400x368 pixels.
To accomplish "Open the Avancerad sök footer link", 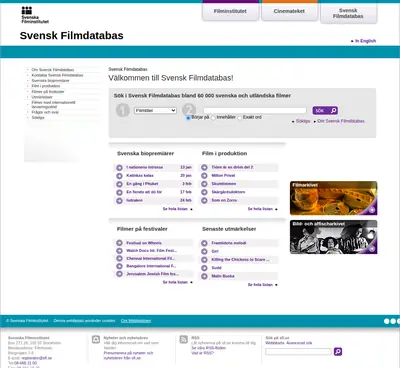I will (x=299, y=343).
